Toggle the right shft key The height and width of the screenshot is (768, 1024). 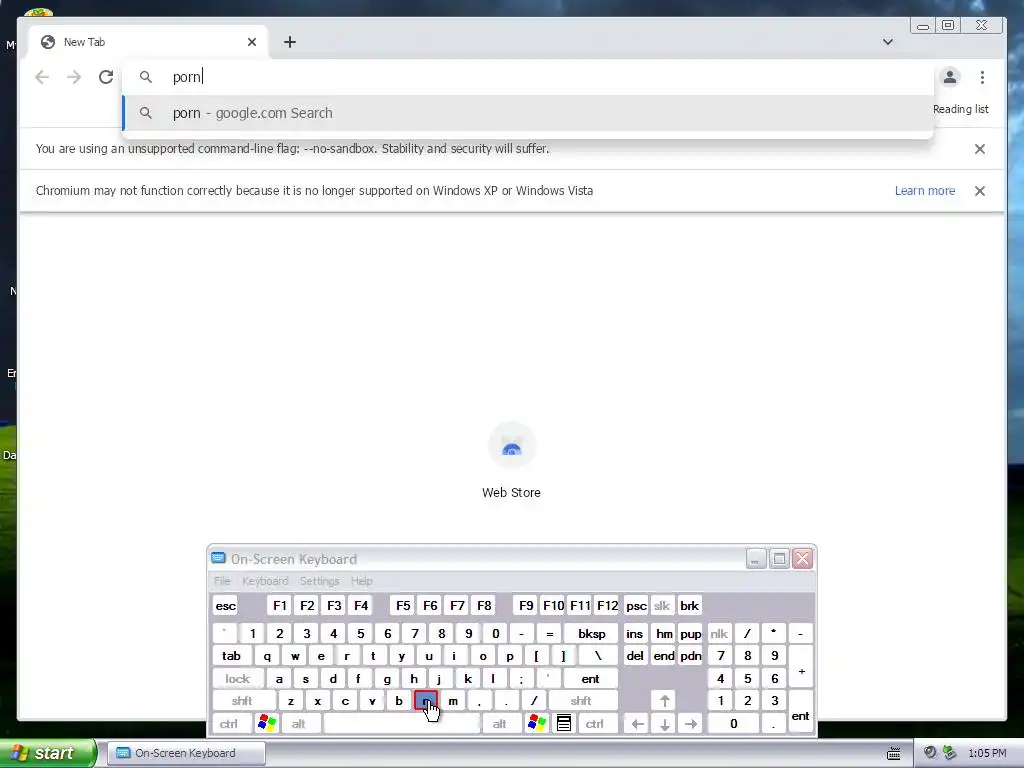pyautogui.click(x=581, y=701)
